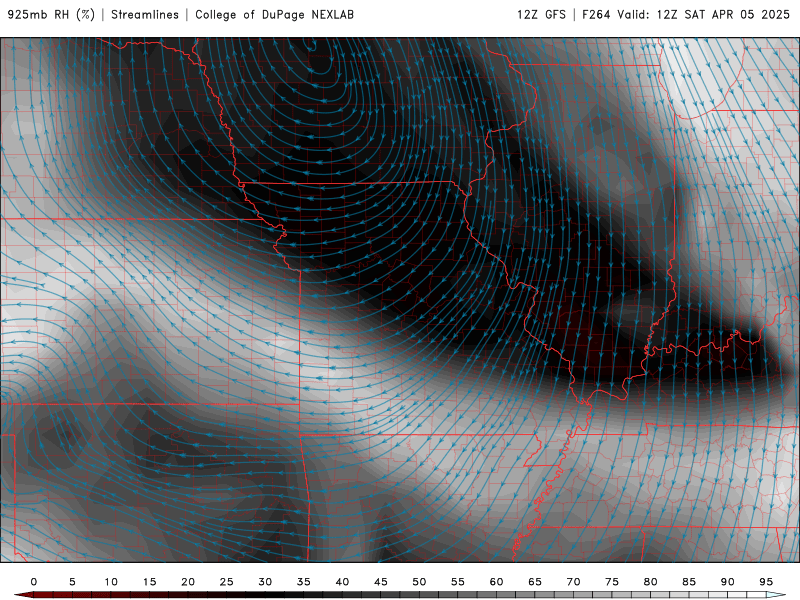Click 'College of DuPage NEXLAB' text
Viewport: 800px width, 600px height.
(274, 15)
